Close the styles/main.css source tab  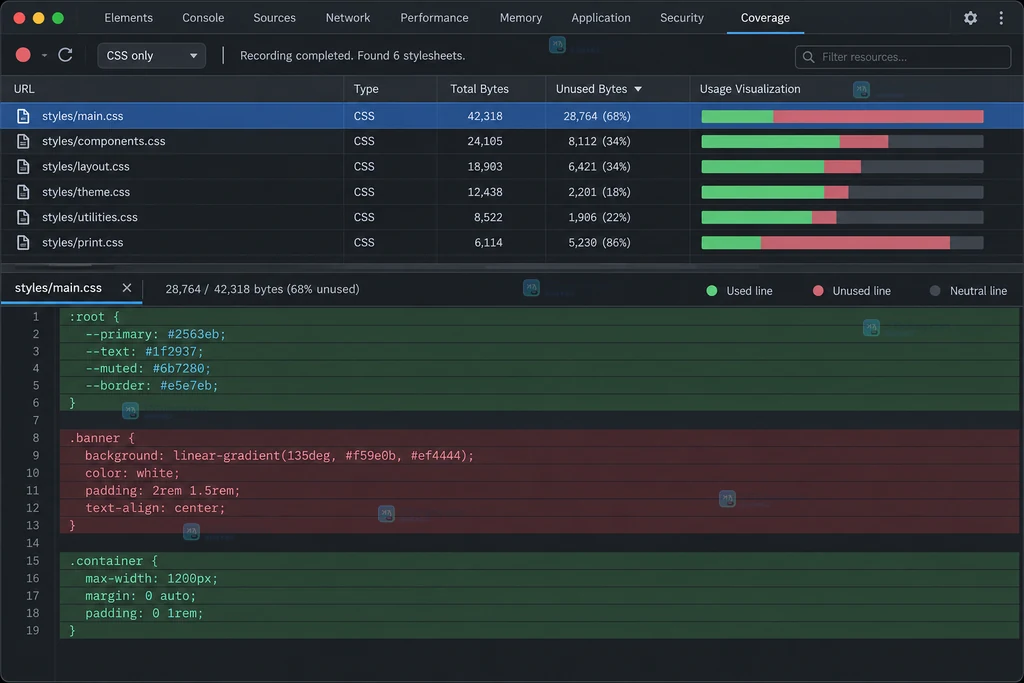[x=127, y=288]
